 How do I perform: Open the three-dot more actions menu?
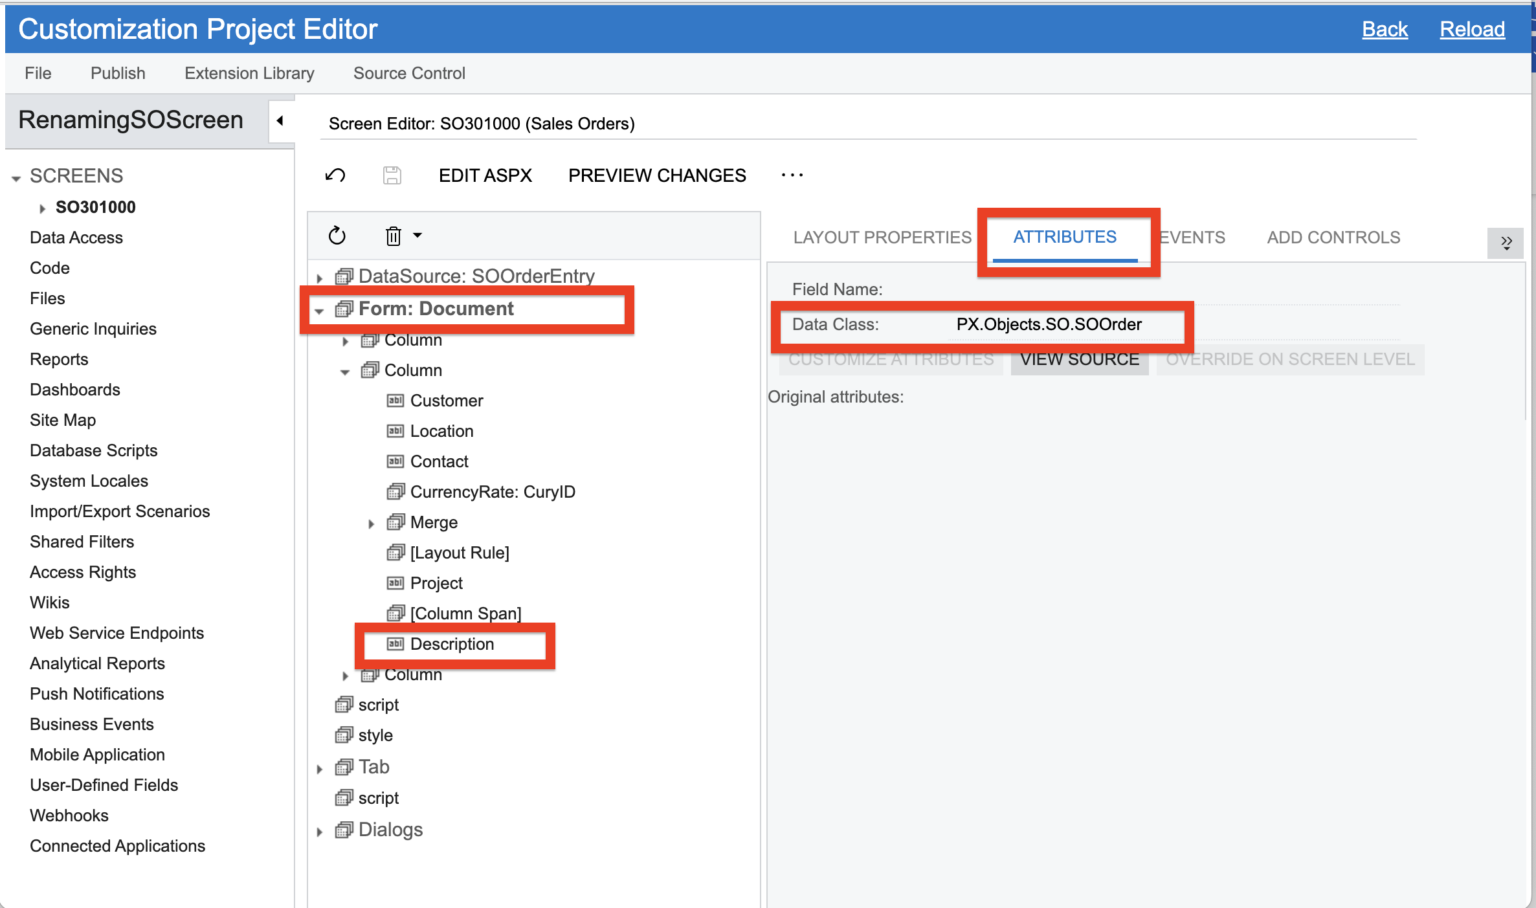792,175
